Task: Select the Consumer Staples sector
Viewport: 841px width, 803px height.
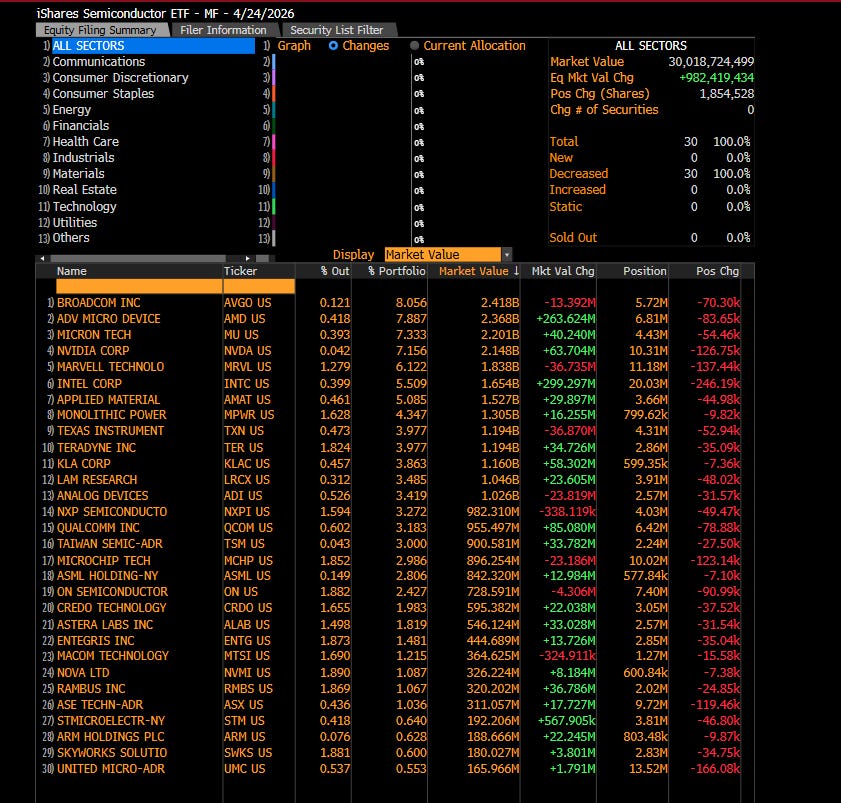Action: 103,94
